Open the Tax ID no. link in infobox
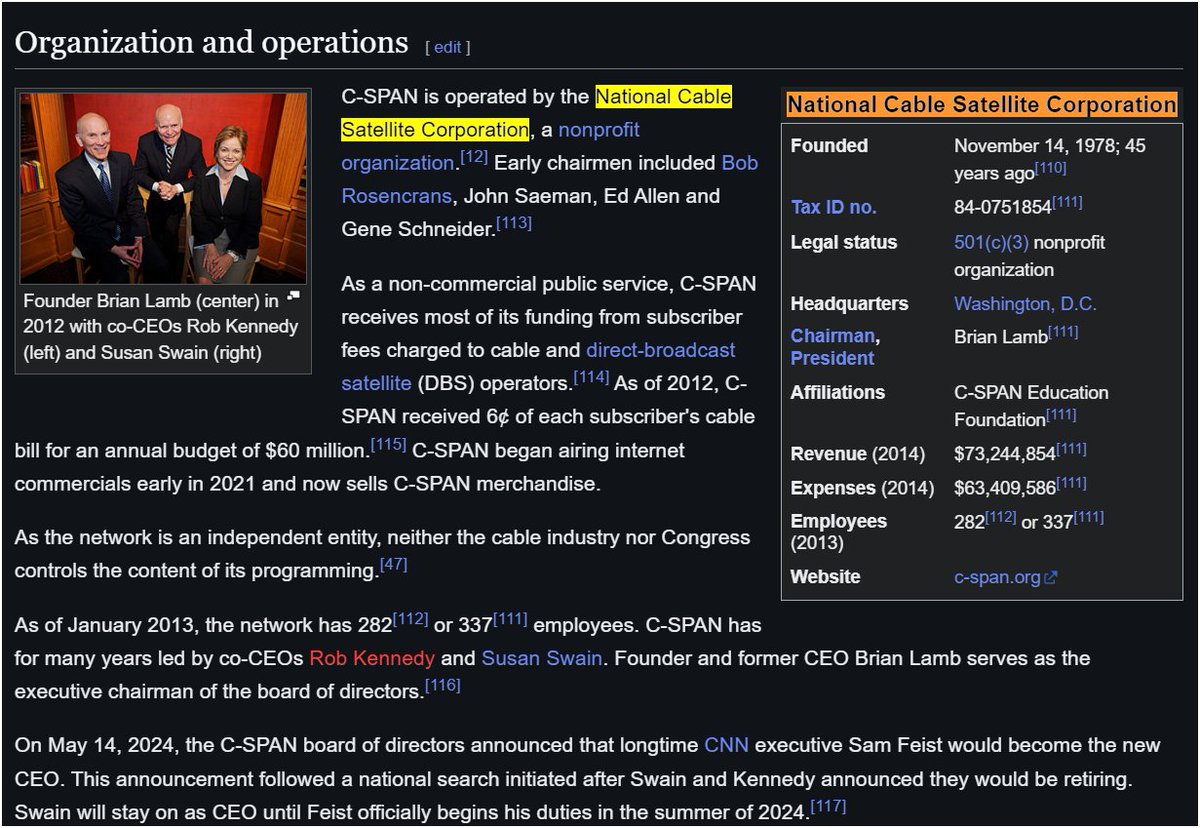The width and height of the screenshot is (1200, 828). pos(833,207)
